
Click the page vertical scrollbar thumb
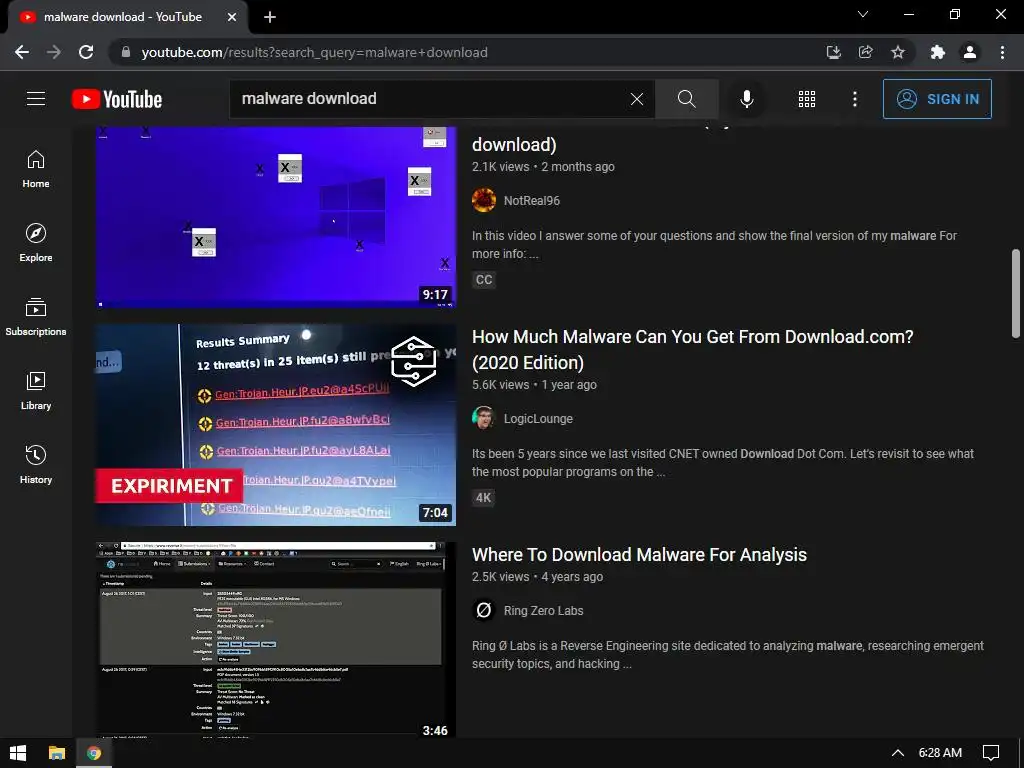tap(1016, 293)
